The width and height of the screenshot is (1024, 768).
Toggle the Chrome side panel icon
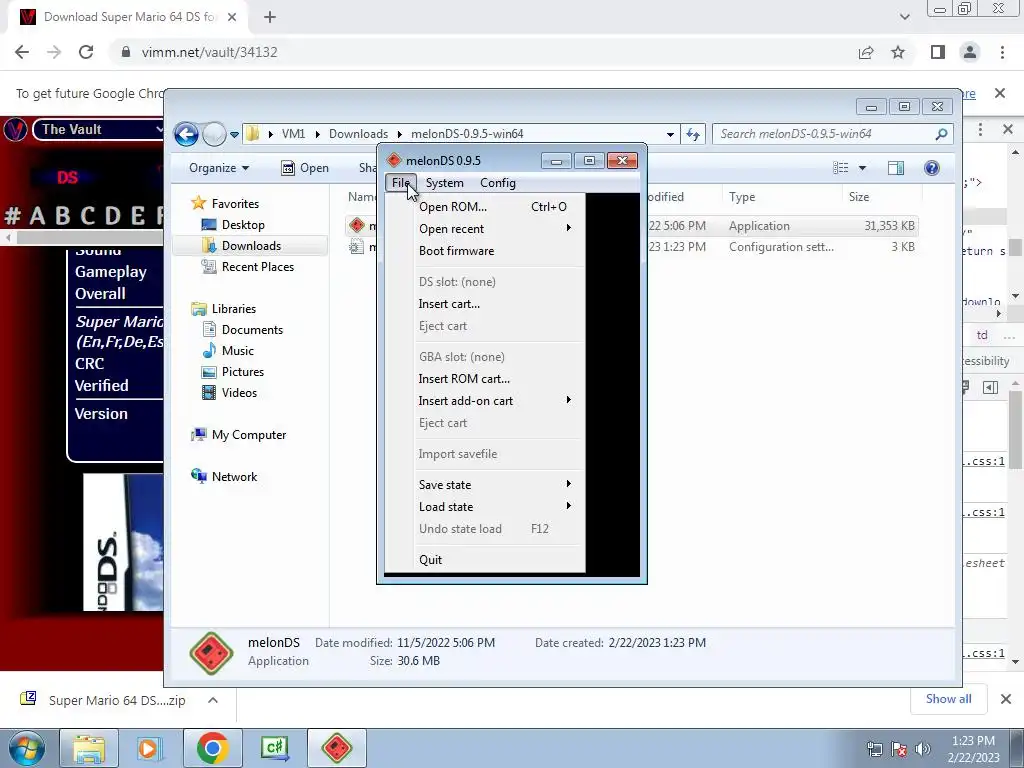(938, 52)
